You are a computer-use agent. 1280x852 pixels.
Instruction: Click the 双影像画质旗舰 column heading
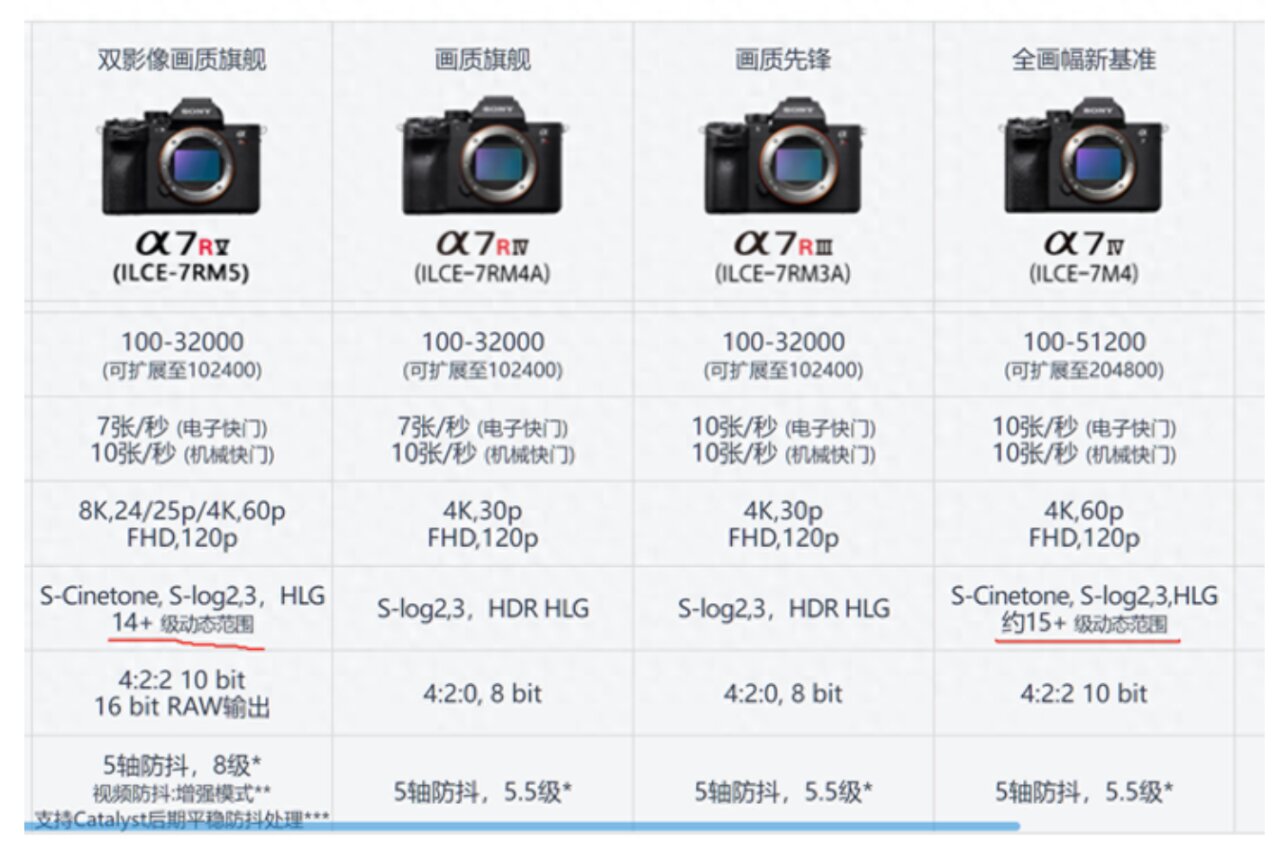[181, 60]
